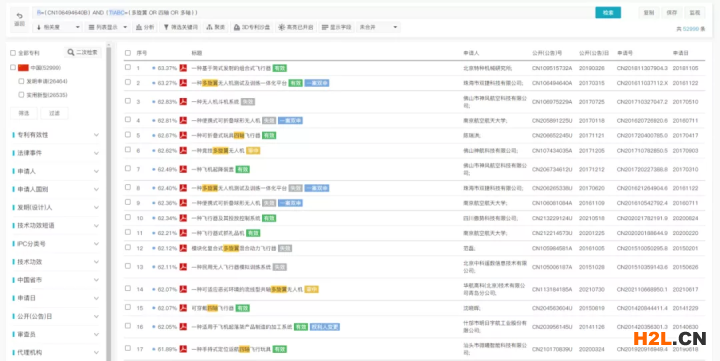This screenshot has width=720, height=361.
Task: Click the teal 检索 search button
Action: click(608, 13)
